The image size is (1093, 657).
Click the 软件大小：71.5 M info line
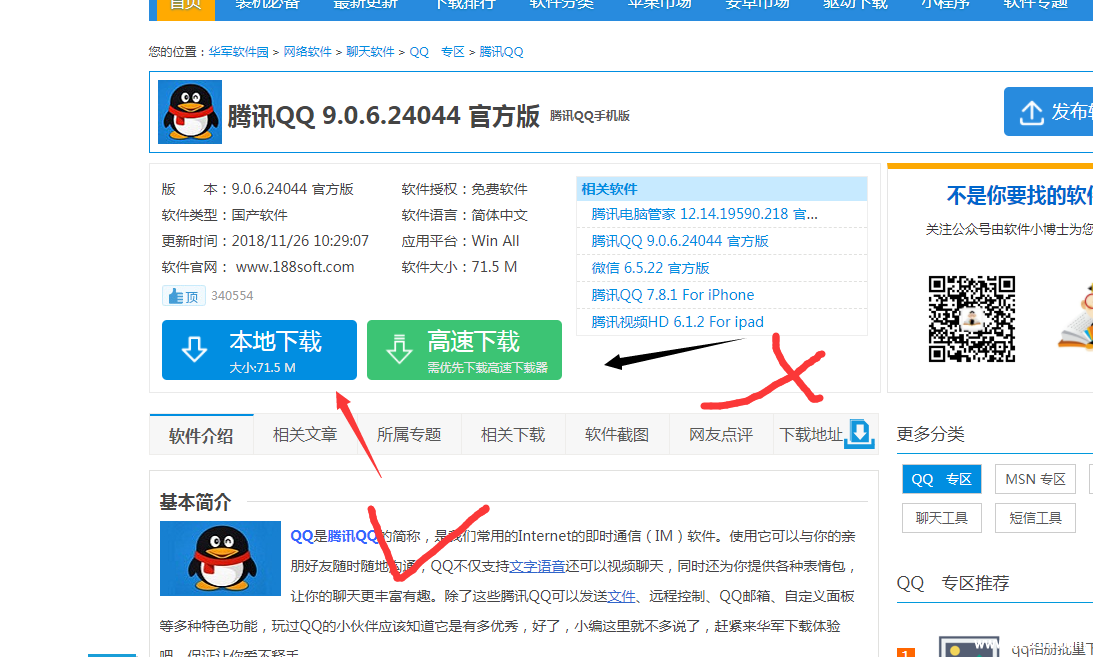pos(459,267)
